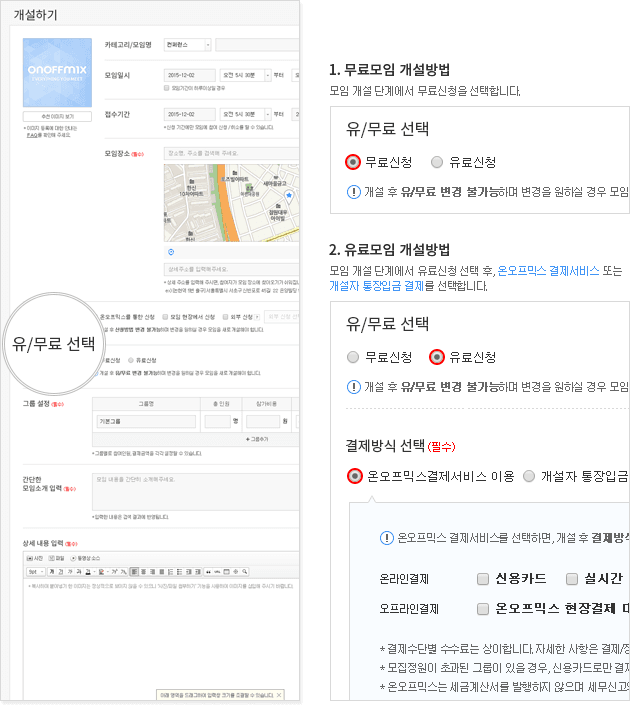Screen dimensions: 630x705
Task: Open 온오프믹스 결제서비스 link
Action: click(x=548, y=271)
